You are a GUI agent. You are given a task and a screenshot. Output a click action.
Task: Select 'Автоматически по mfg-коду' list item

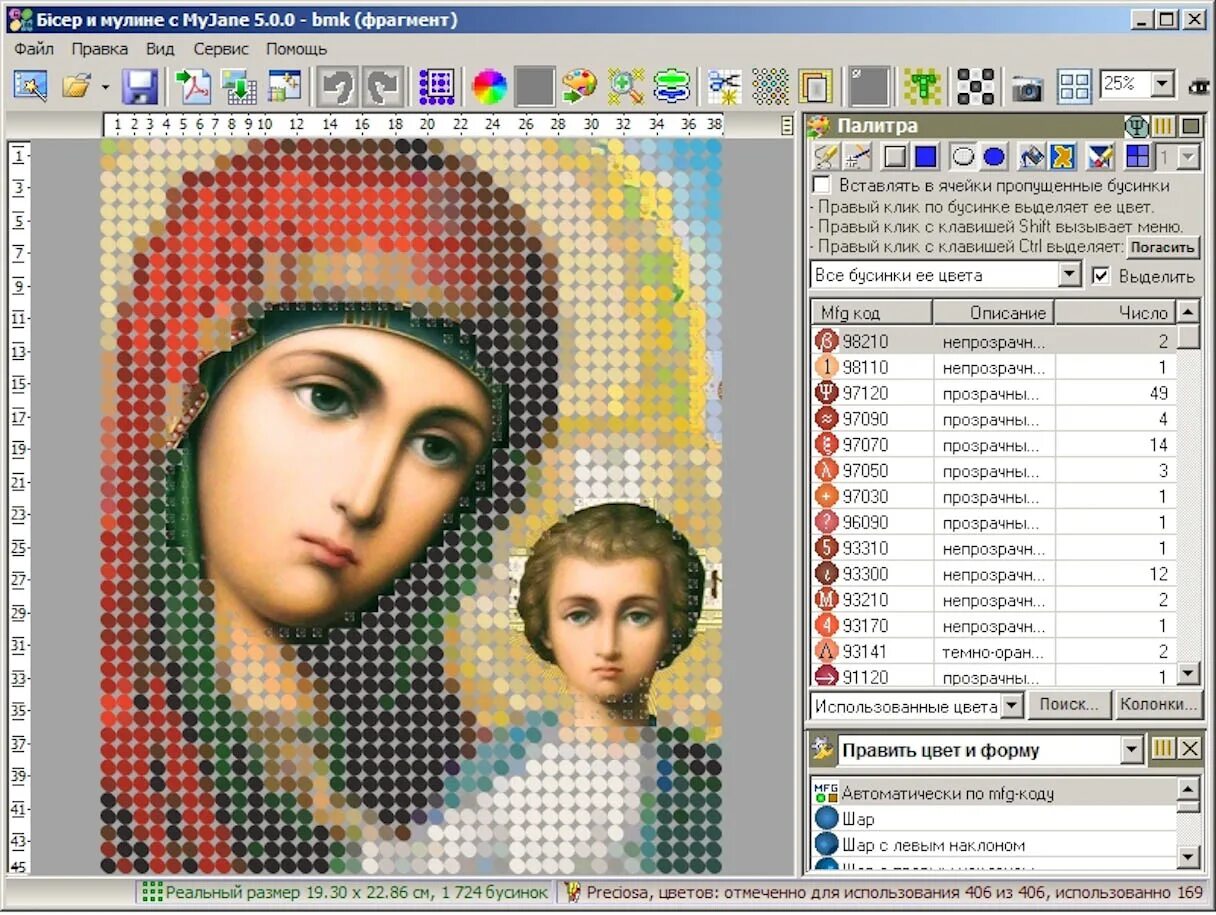pos(993,793)
